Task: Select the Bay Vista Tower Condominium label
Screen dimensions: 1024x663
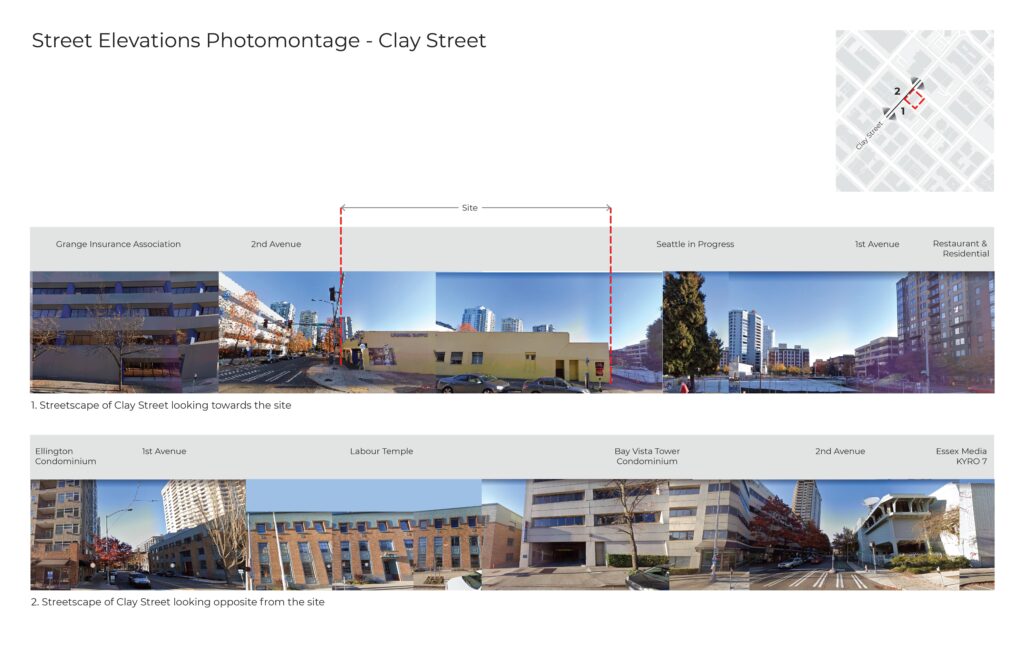Action: tap(647, 456)
